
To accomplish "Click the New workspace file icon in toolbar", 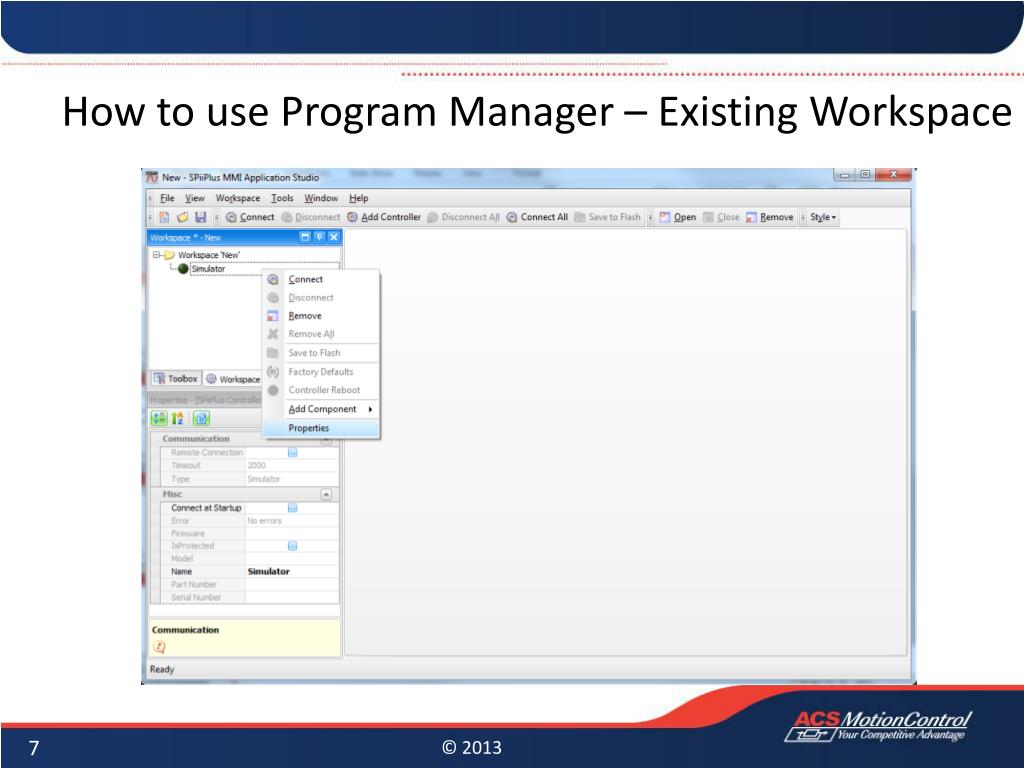I will tap(164, 217).
